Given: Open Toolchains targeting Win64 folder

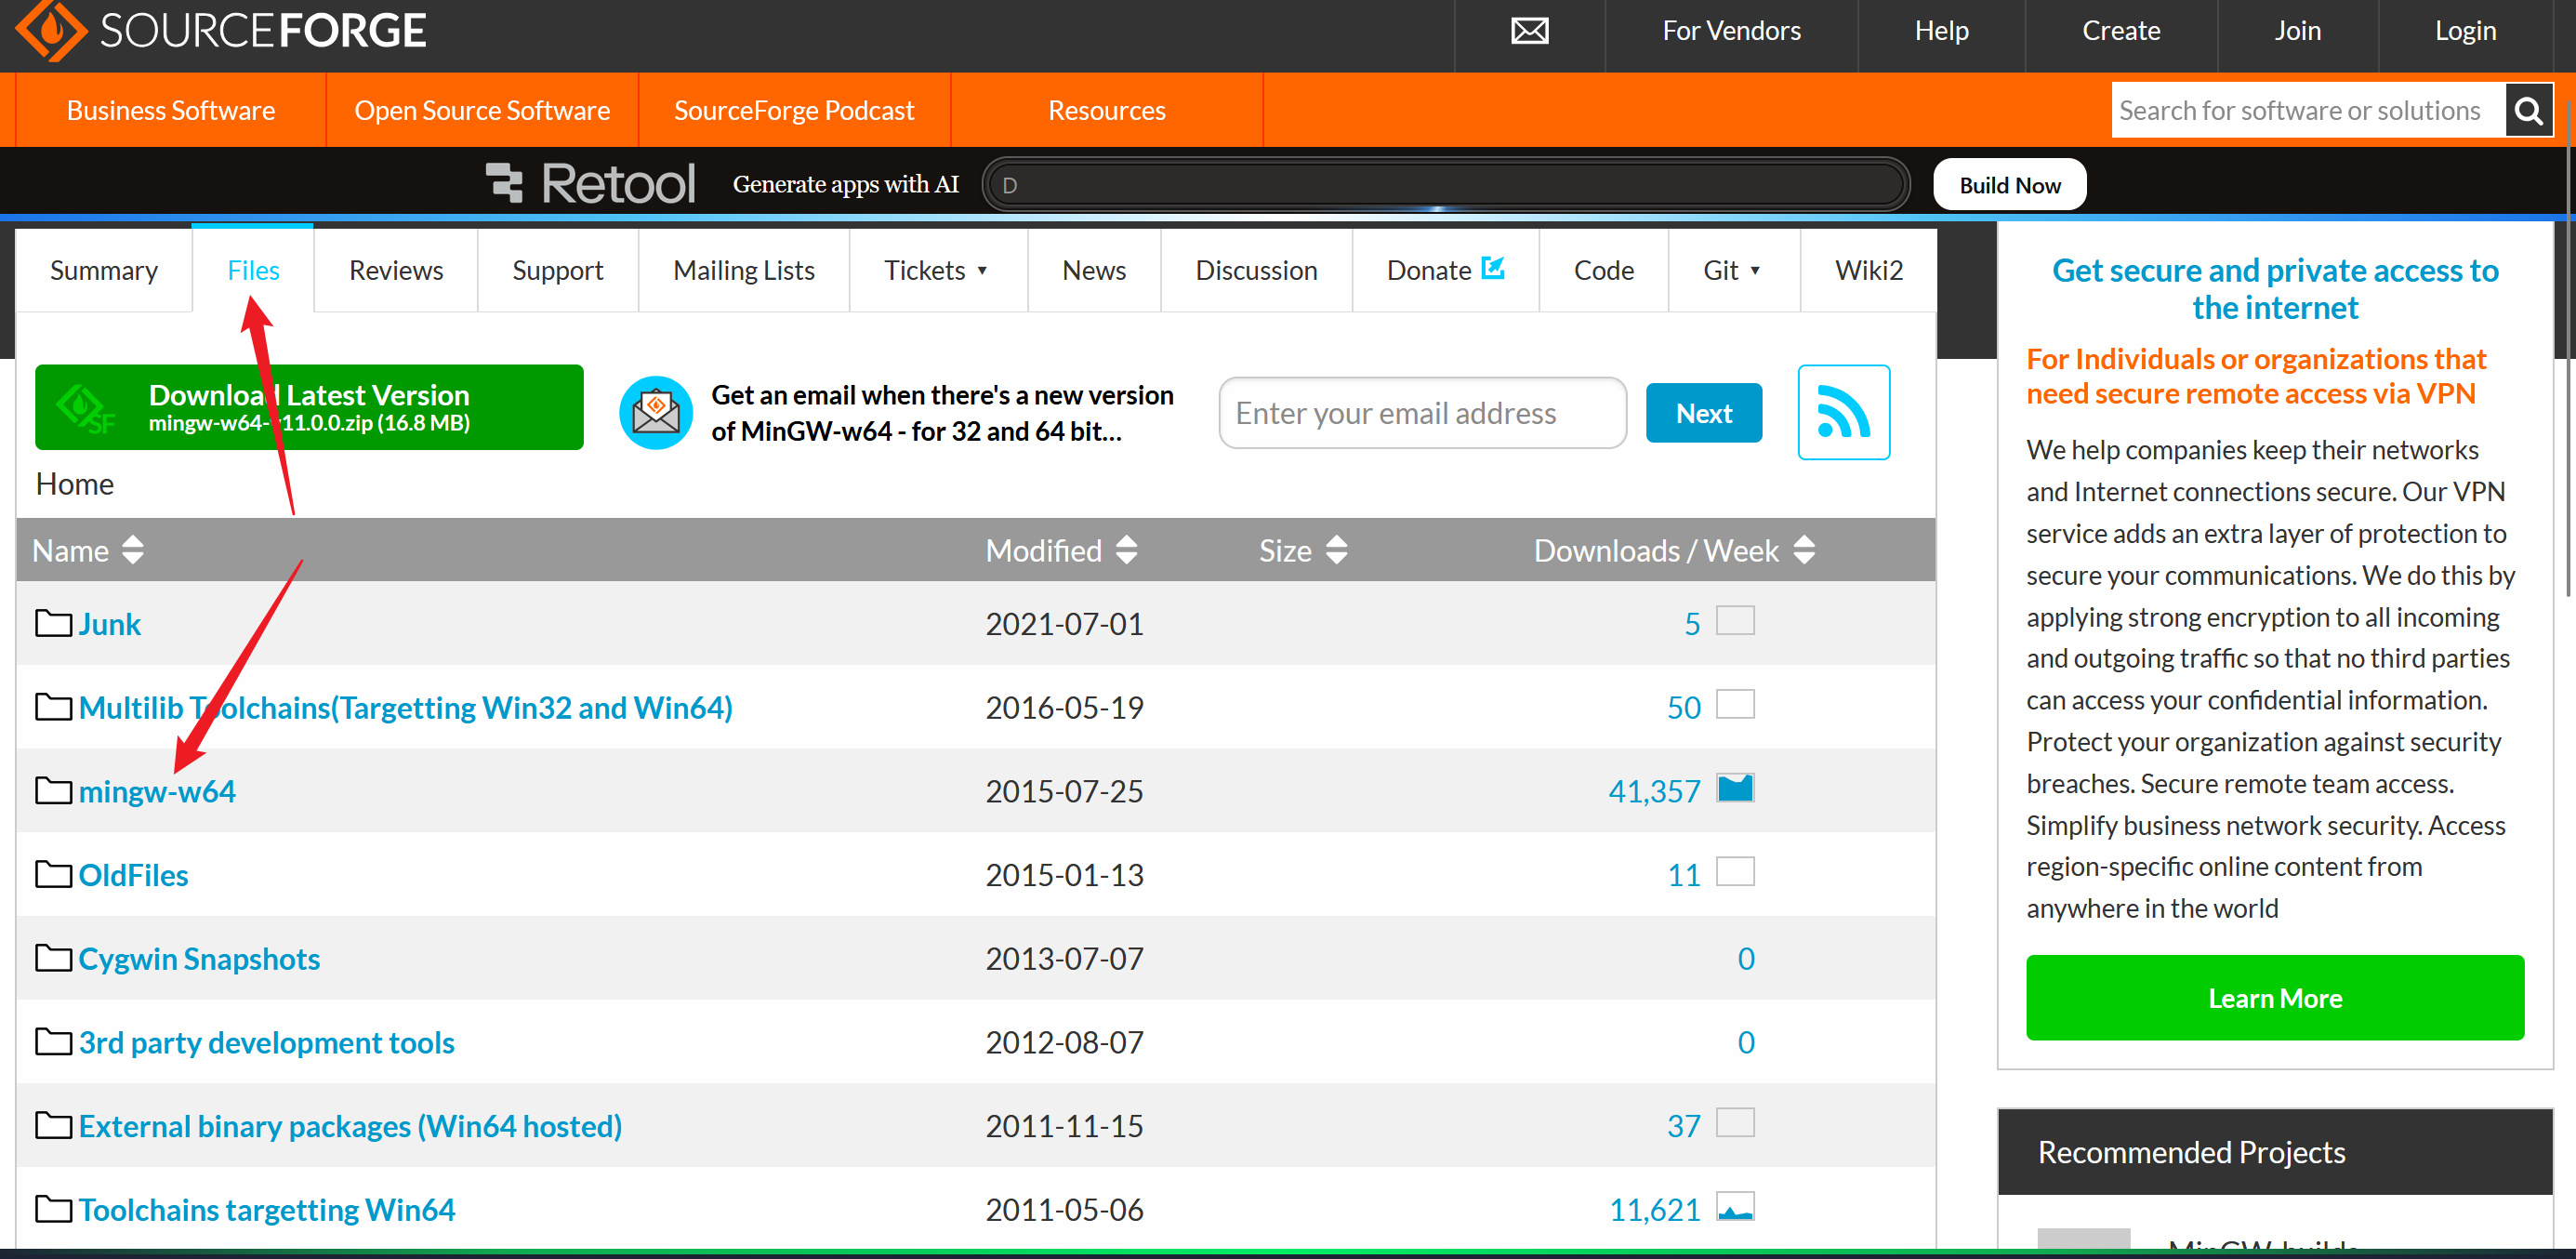Looking at the screenshot, I should point(267,1210).
